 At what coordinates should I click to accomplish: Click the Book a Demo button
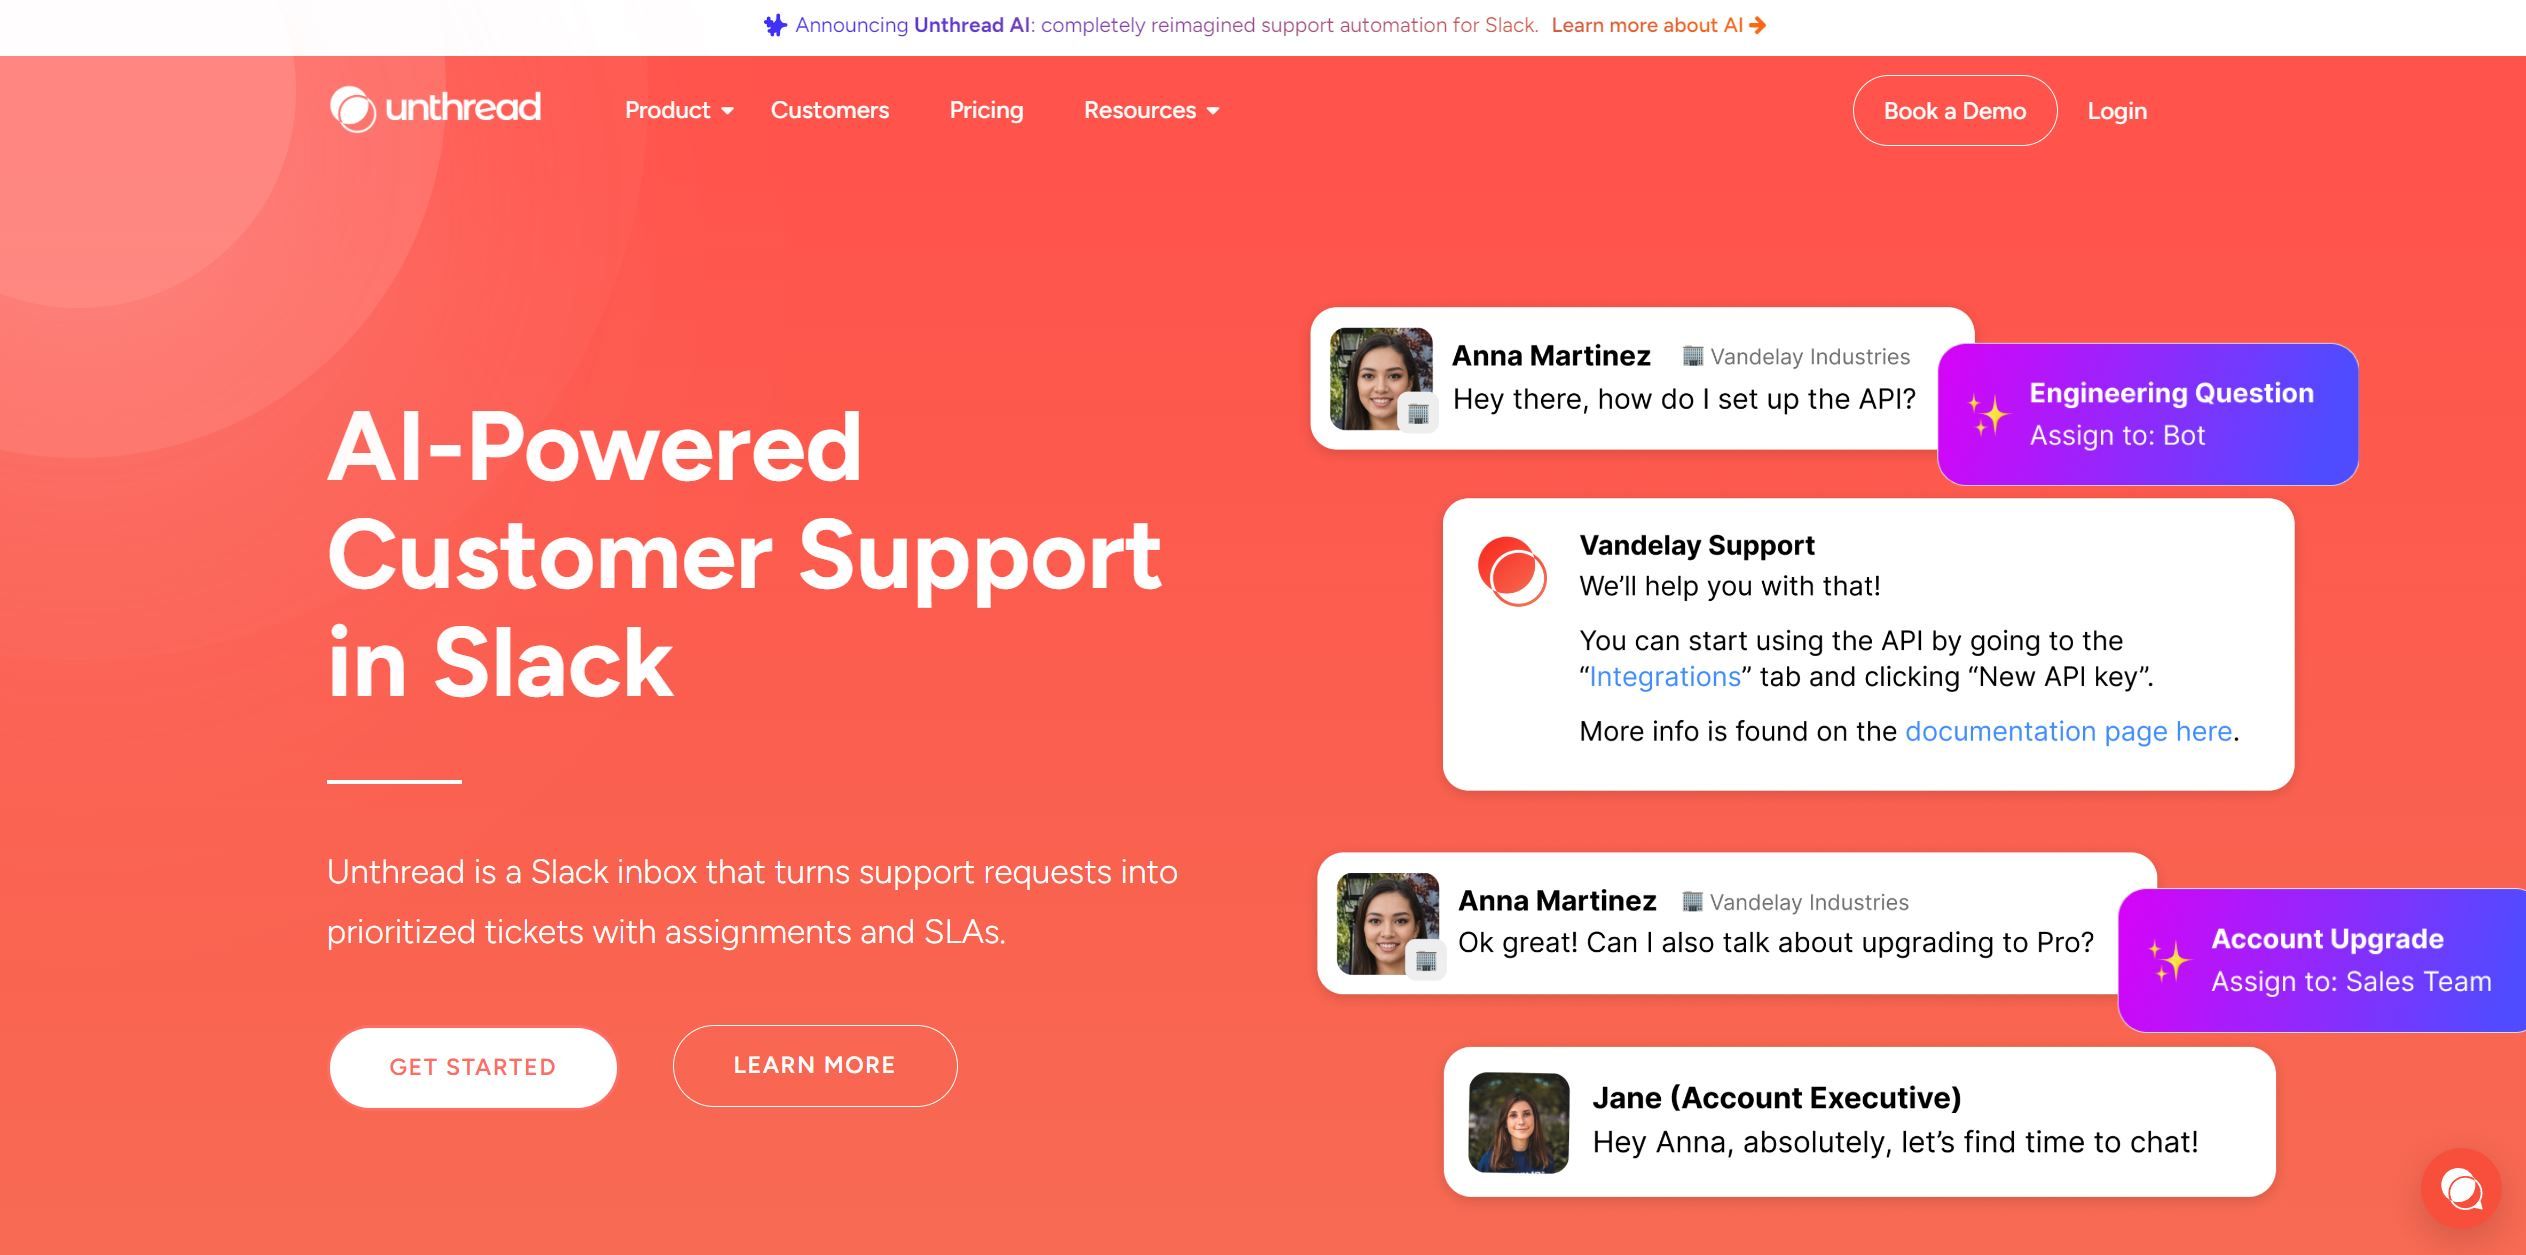(x=1956, y=110)
